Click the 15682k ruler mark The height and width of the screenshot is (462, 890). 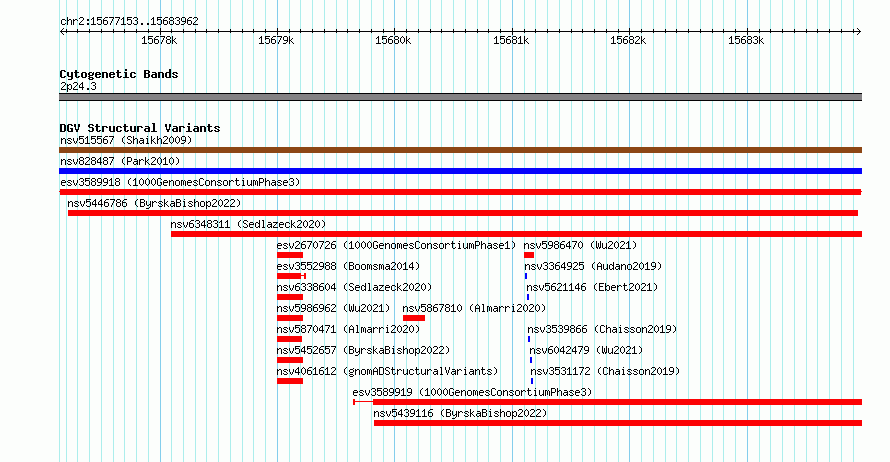(x=628, y=40)
